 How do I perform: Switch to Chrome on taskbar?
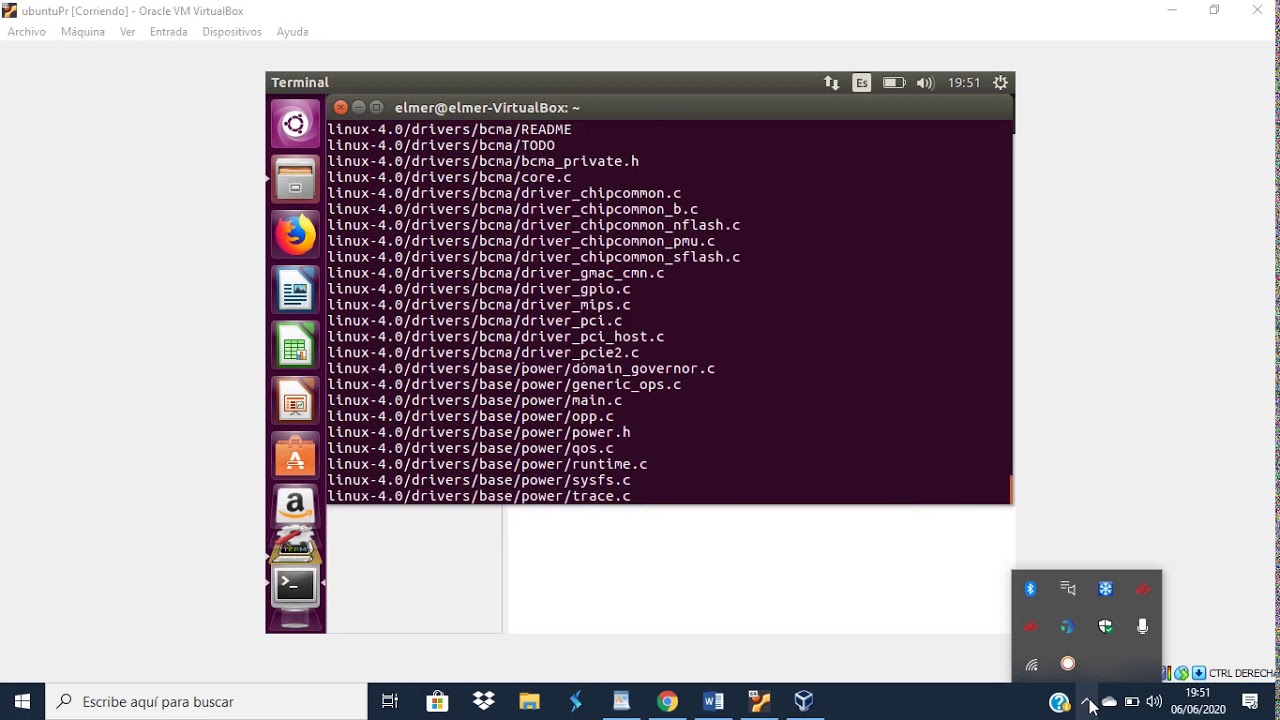(667, 702)
